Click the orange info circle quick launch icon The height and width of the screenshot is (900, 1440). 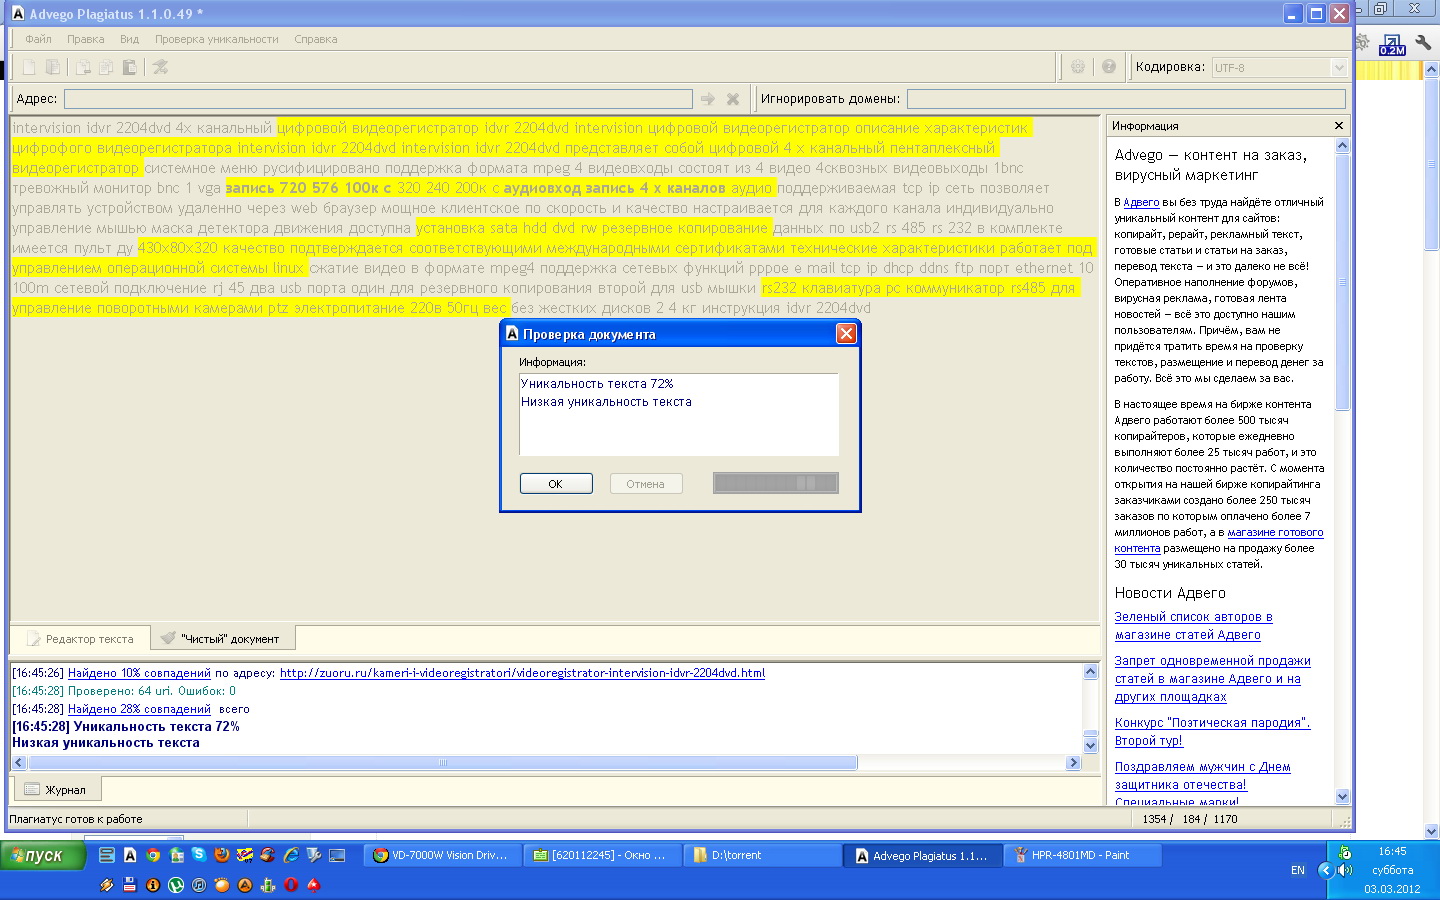(x=153, y=885)
